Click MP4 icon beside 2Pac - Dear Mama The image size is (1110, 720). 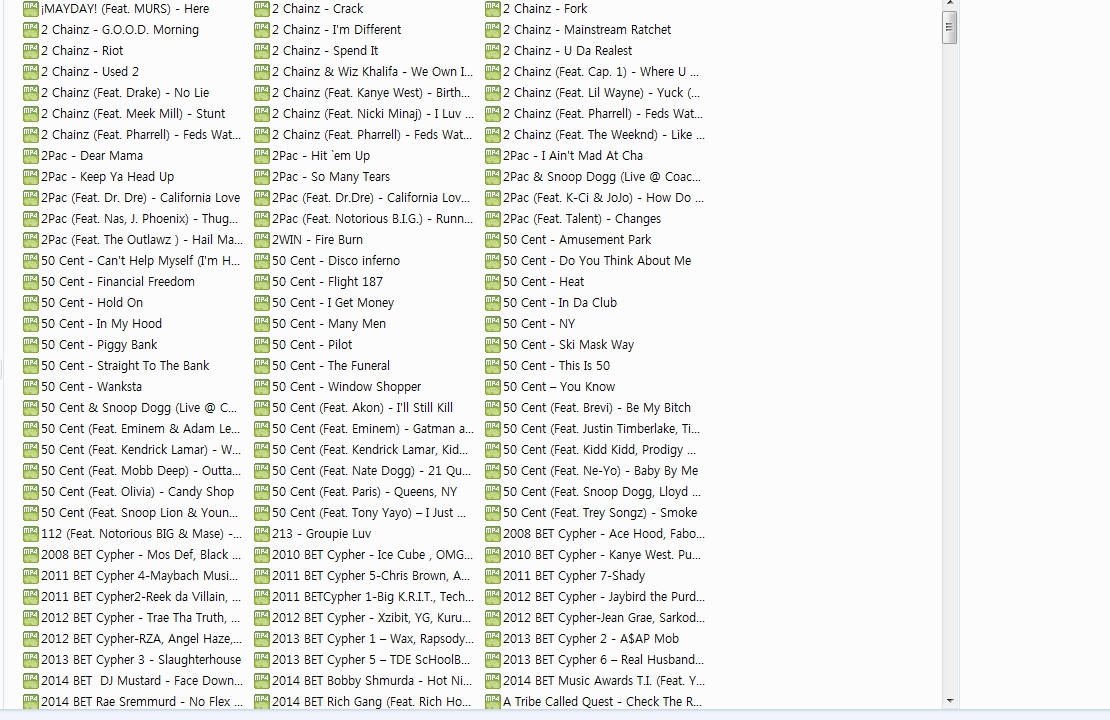[x=30, y=156]
